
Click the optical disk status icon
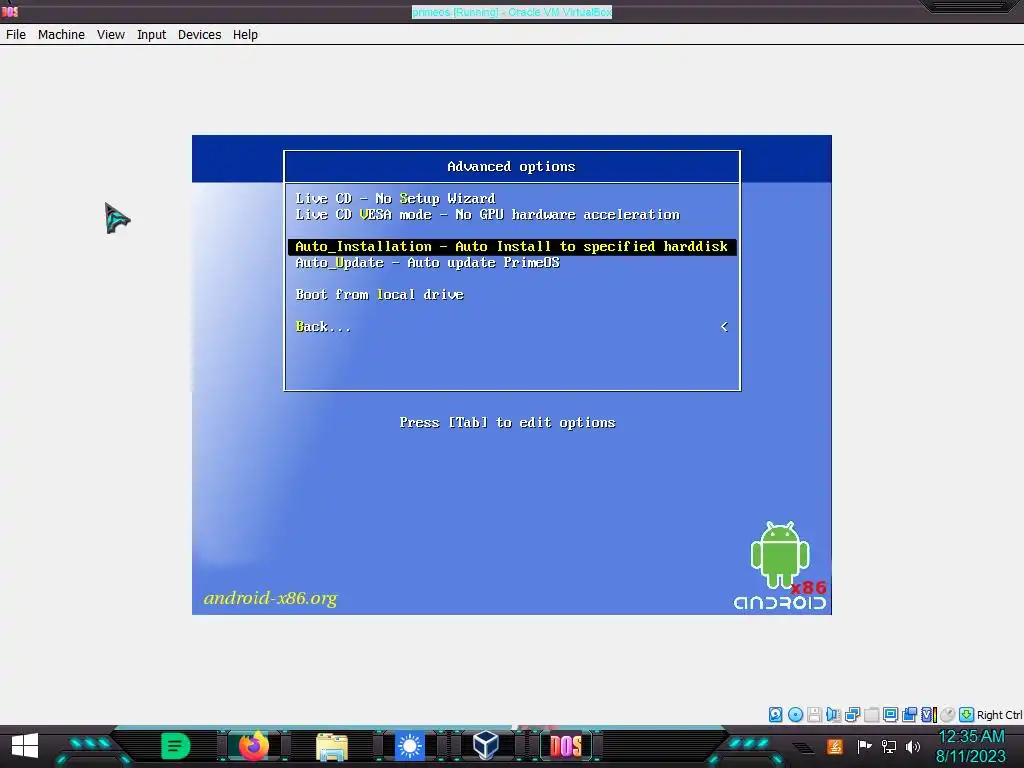coord(795,714)
